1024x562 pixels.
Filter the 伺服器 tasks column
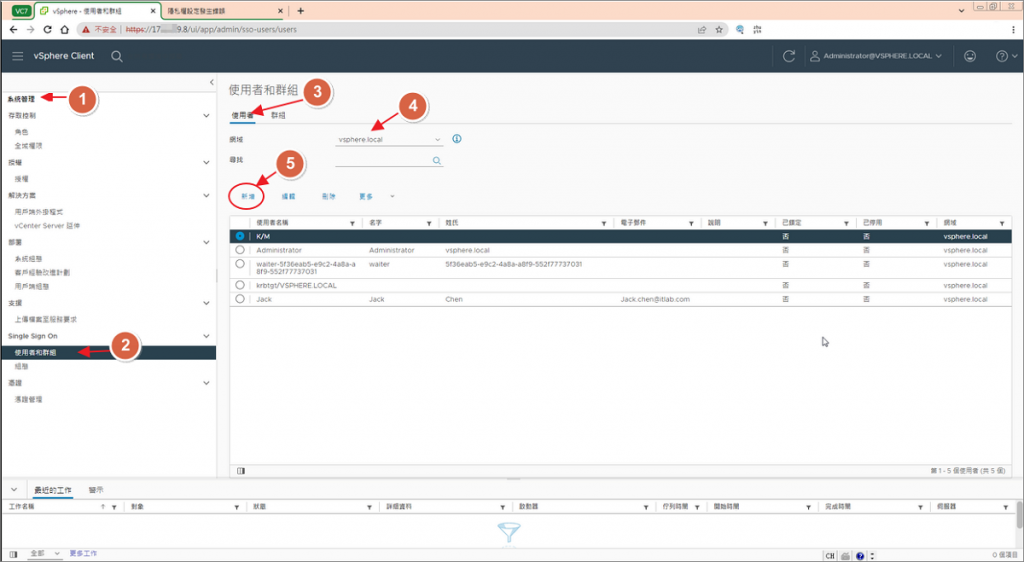(x=1006, y=507)
